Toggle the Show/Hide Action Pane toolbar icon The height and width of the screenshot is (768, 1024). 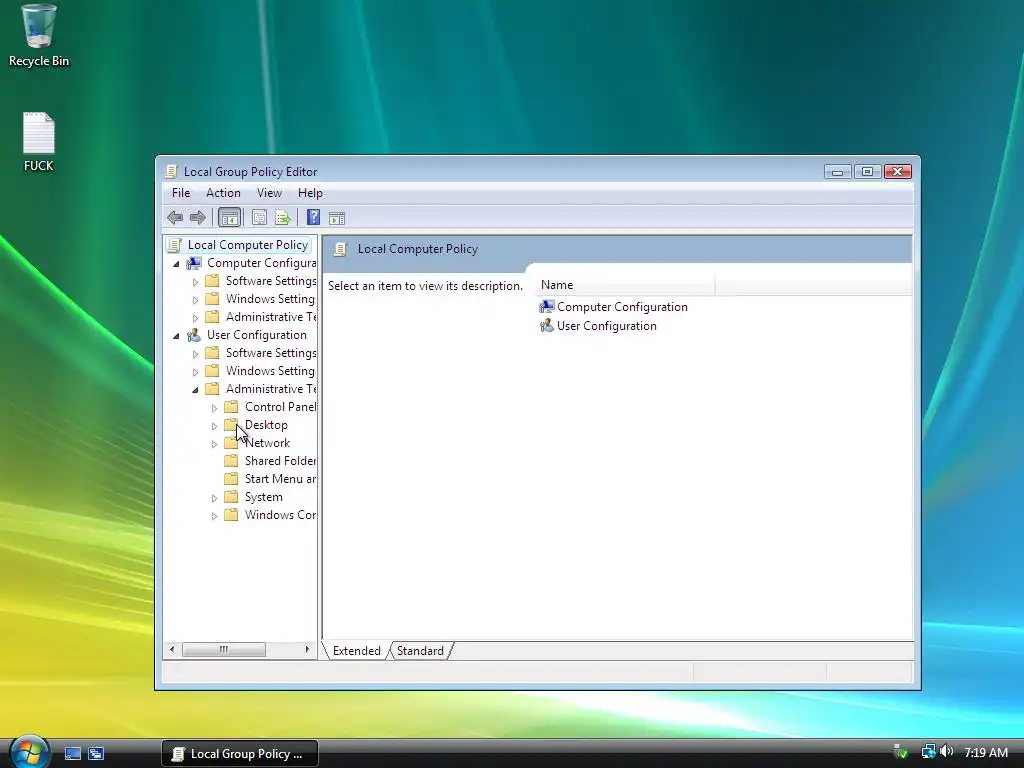pos(337,218)
